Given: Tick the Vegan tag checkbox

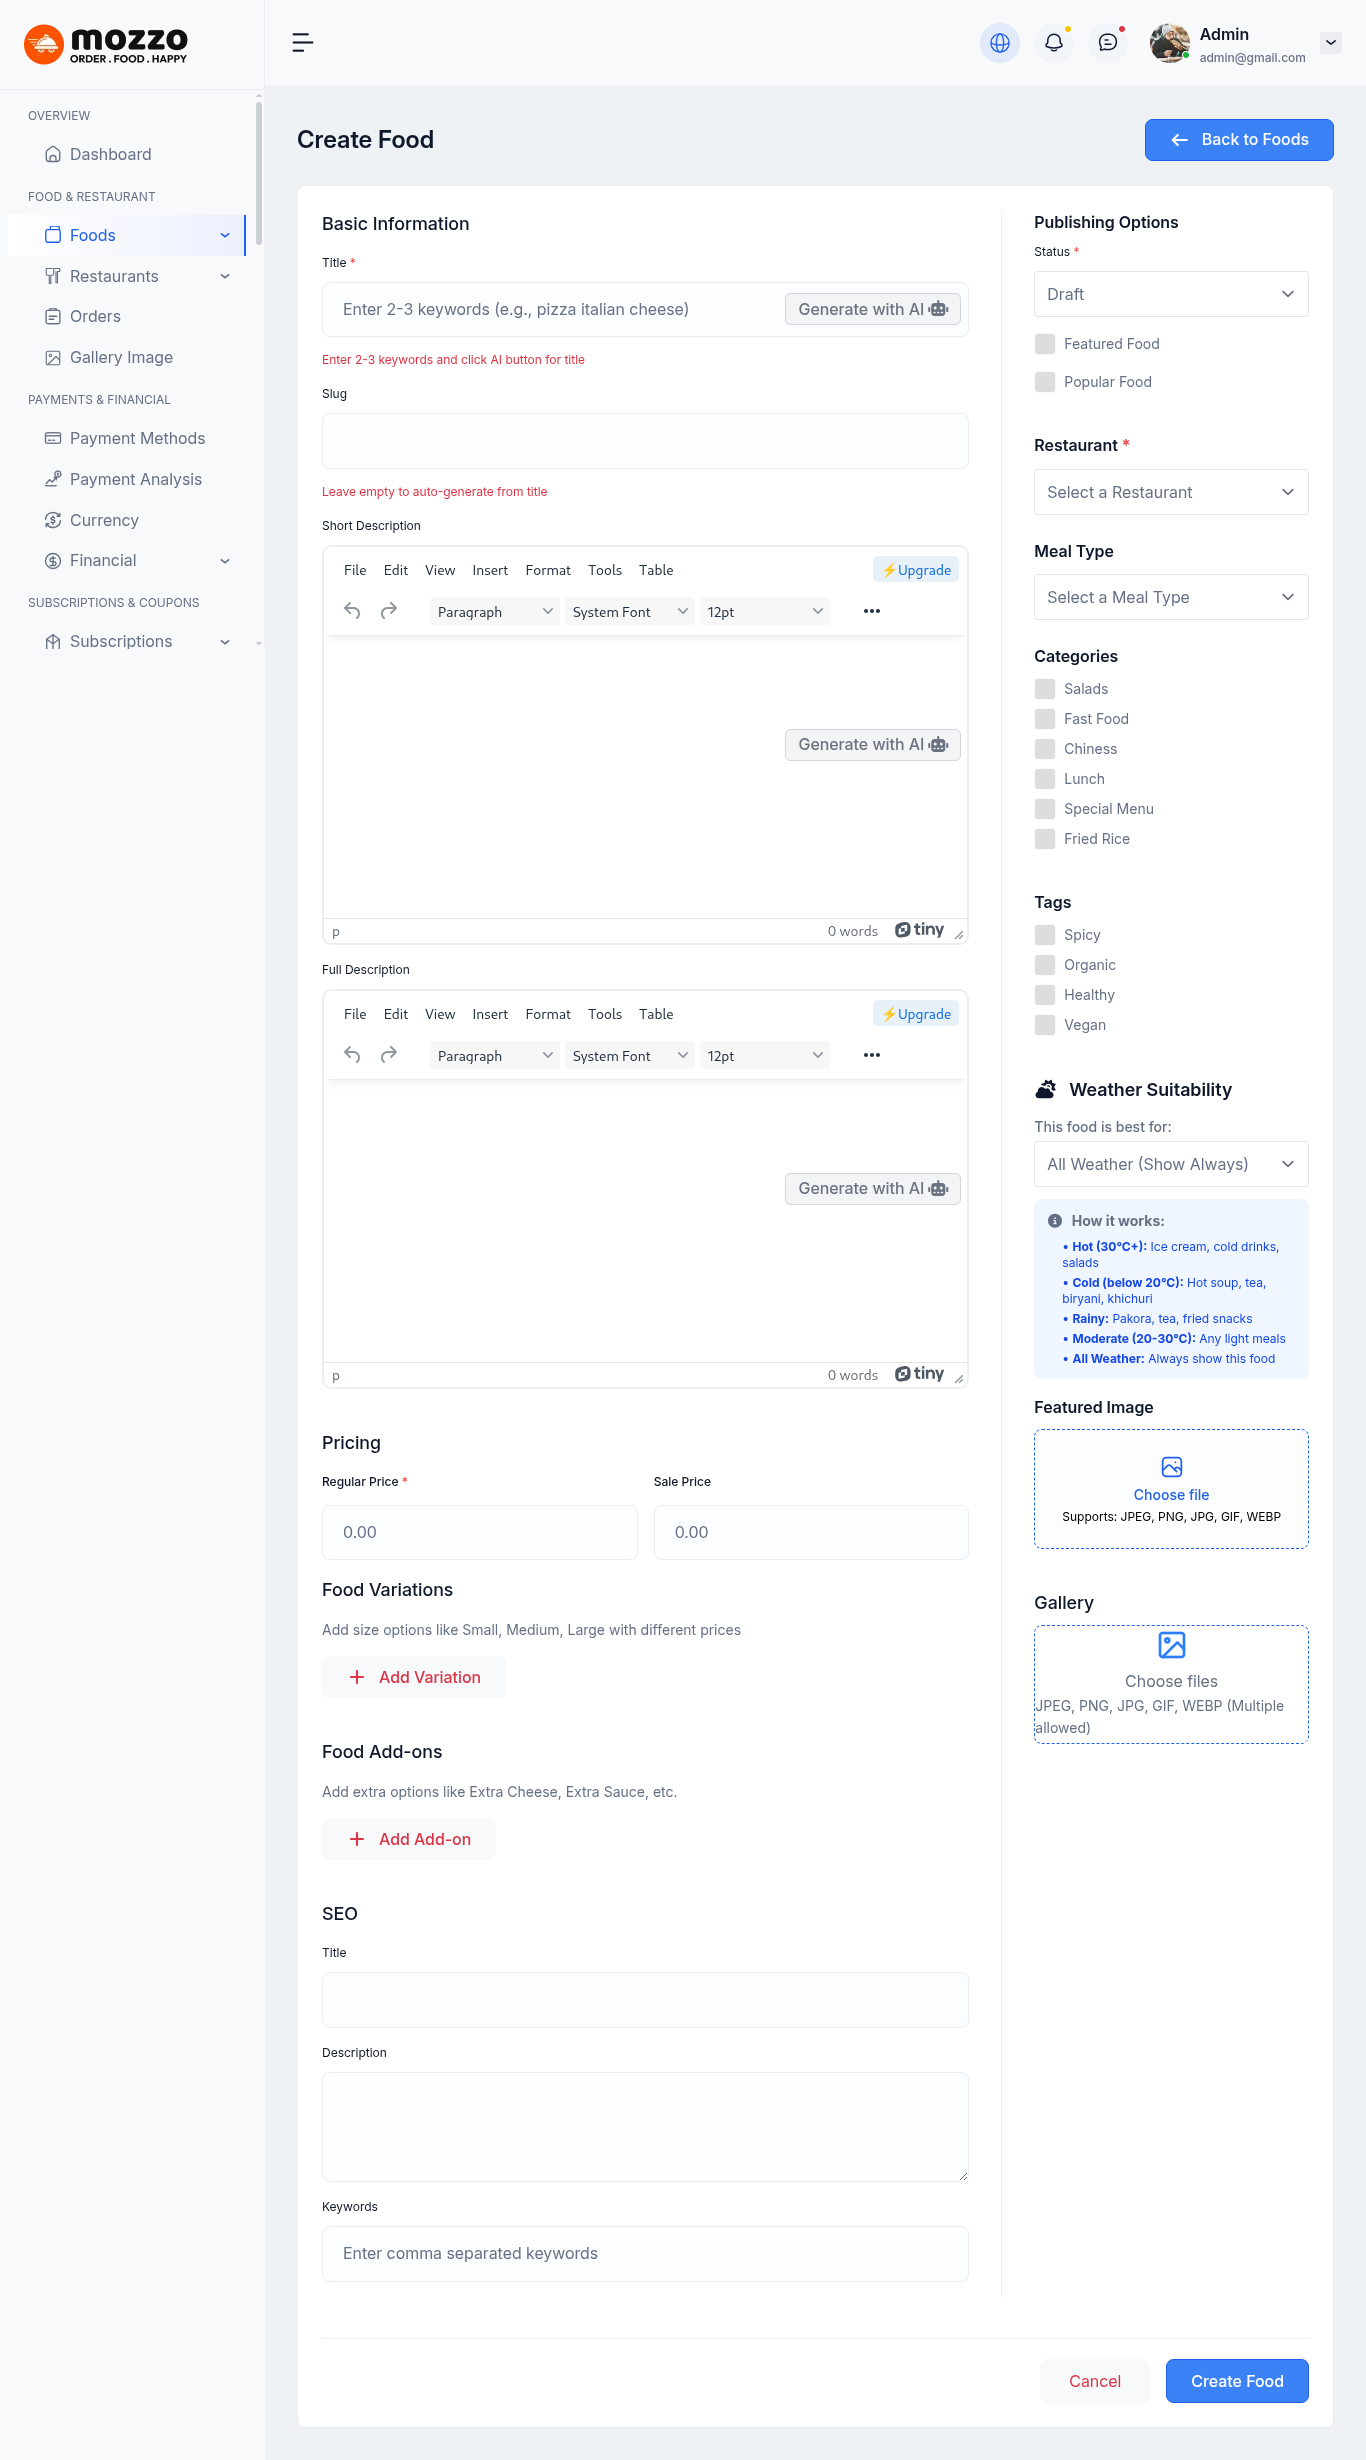Looking at the screenshot, I should pyautogui.click(x=1045, y=1025).
